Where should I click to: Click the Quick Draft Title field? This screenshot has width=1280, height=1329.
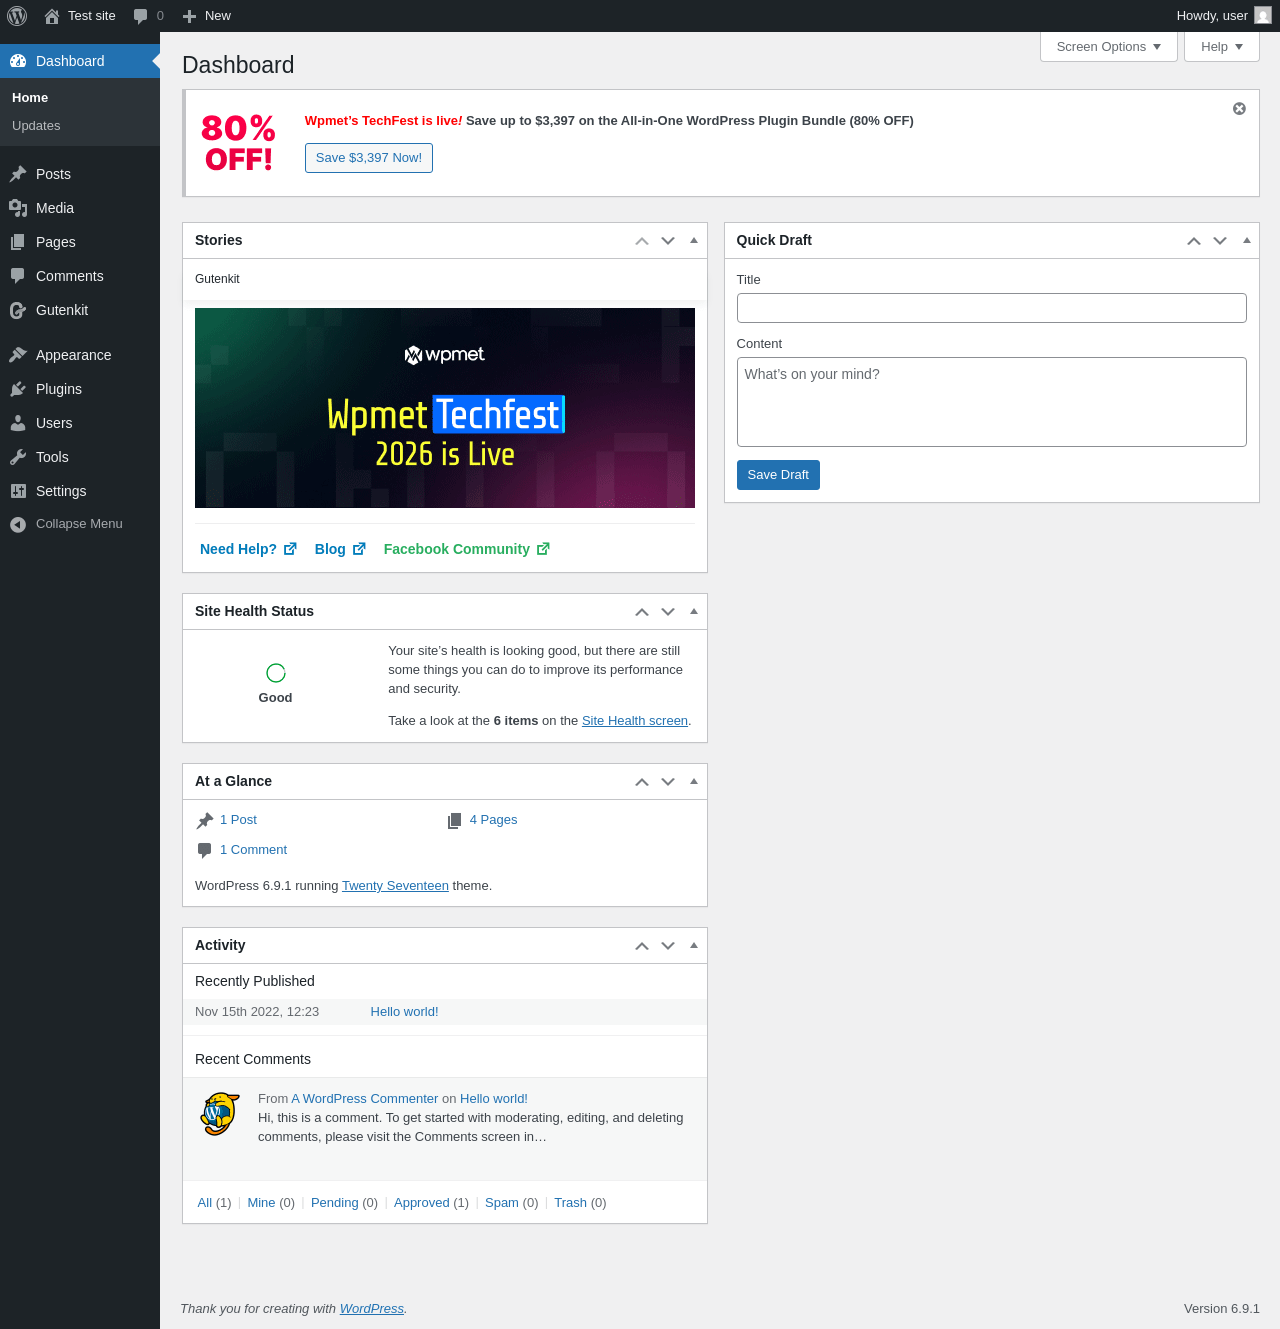click(x=992, y=308)
